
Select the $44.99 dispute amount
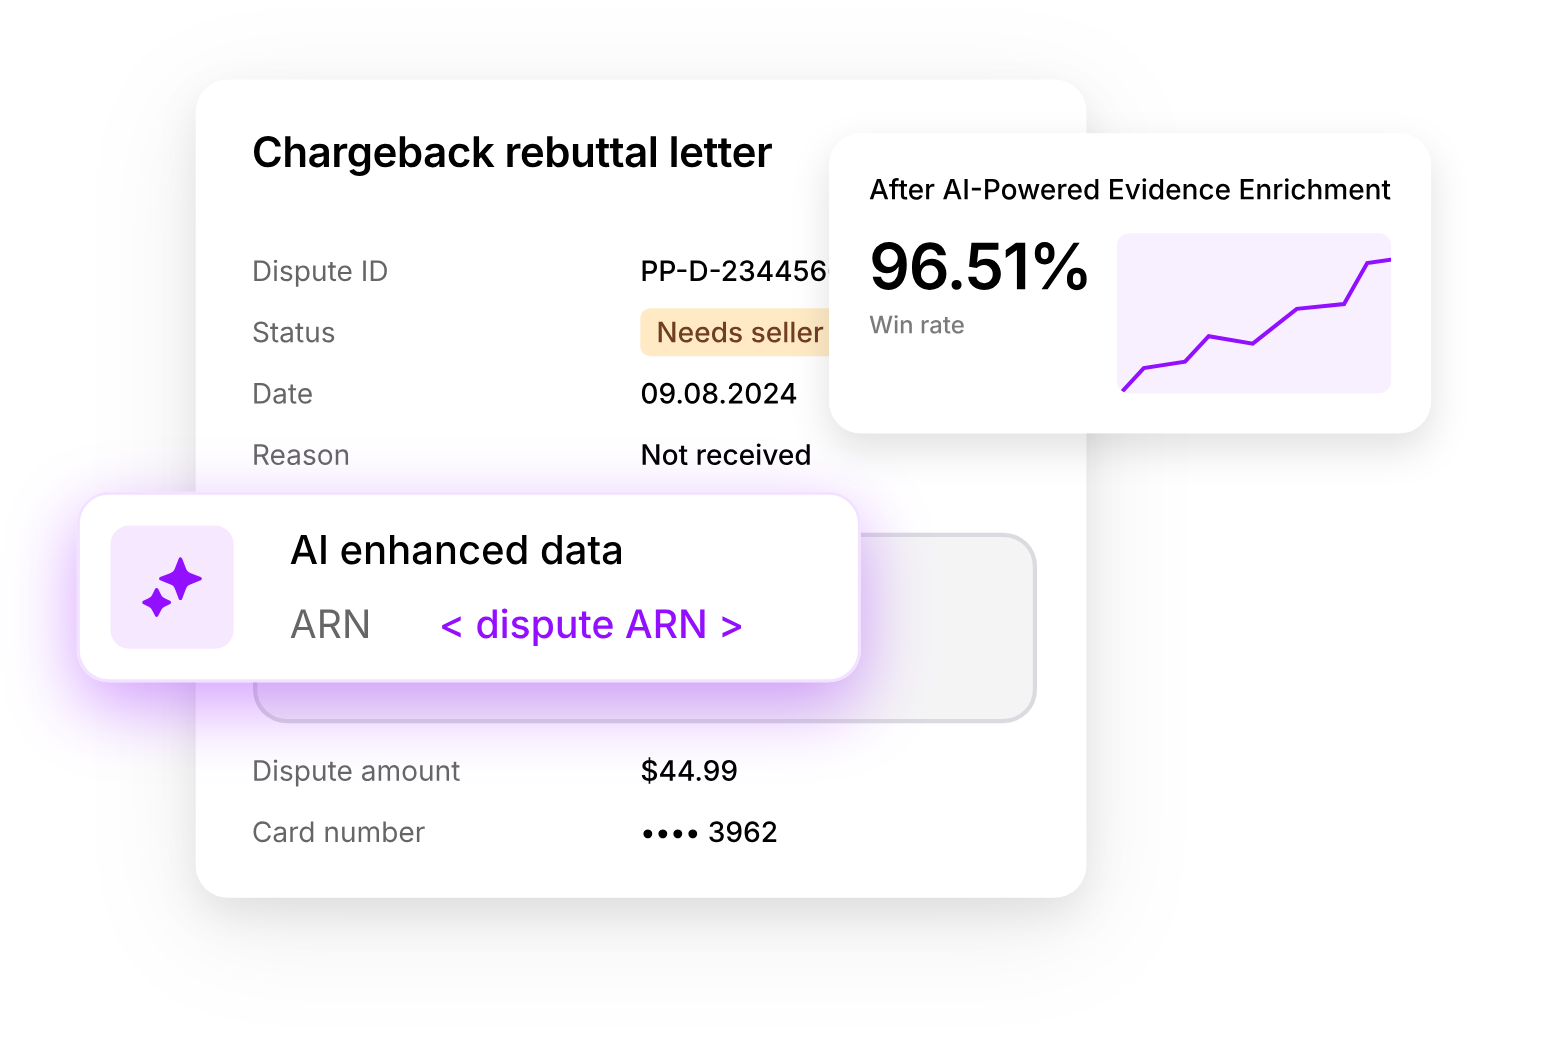689,771
